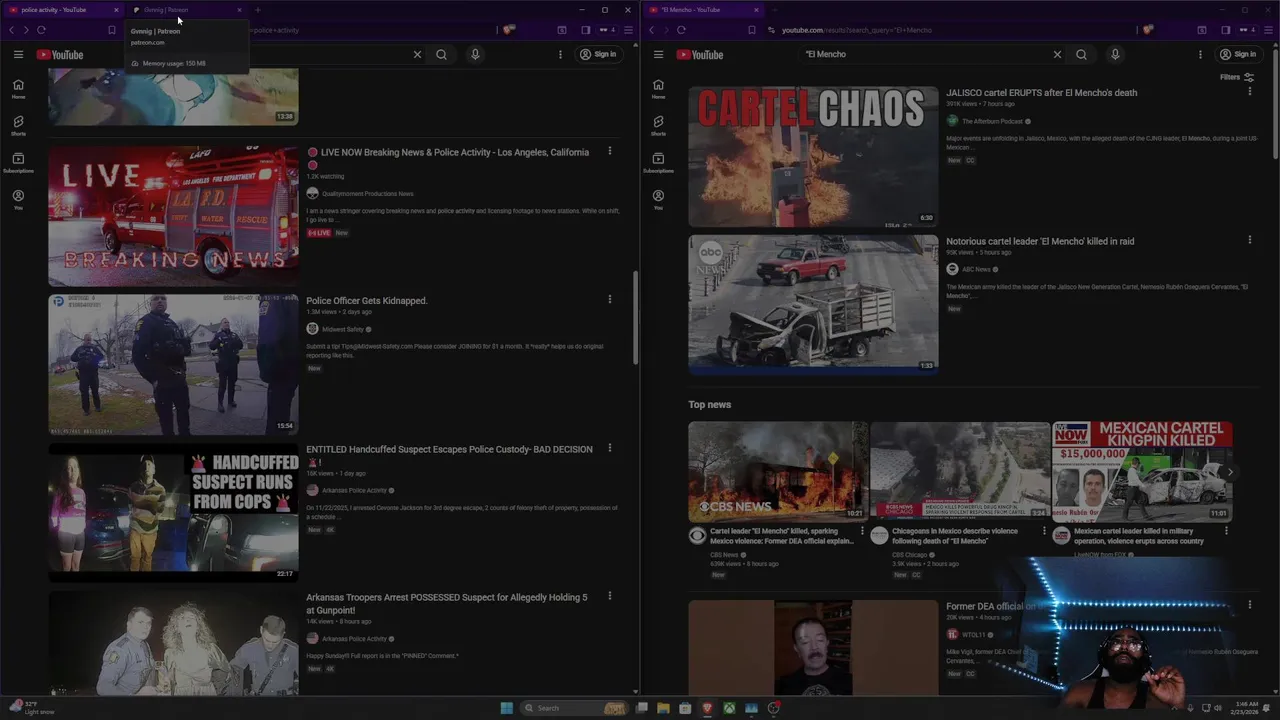This screenshot has width=1280, height=720.
Task: Click left window page scrollbar thumb
Action: point(635,317)
